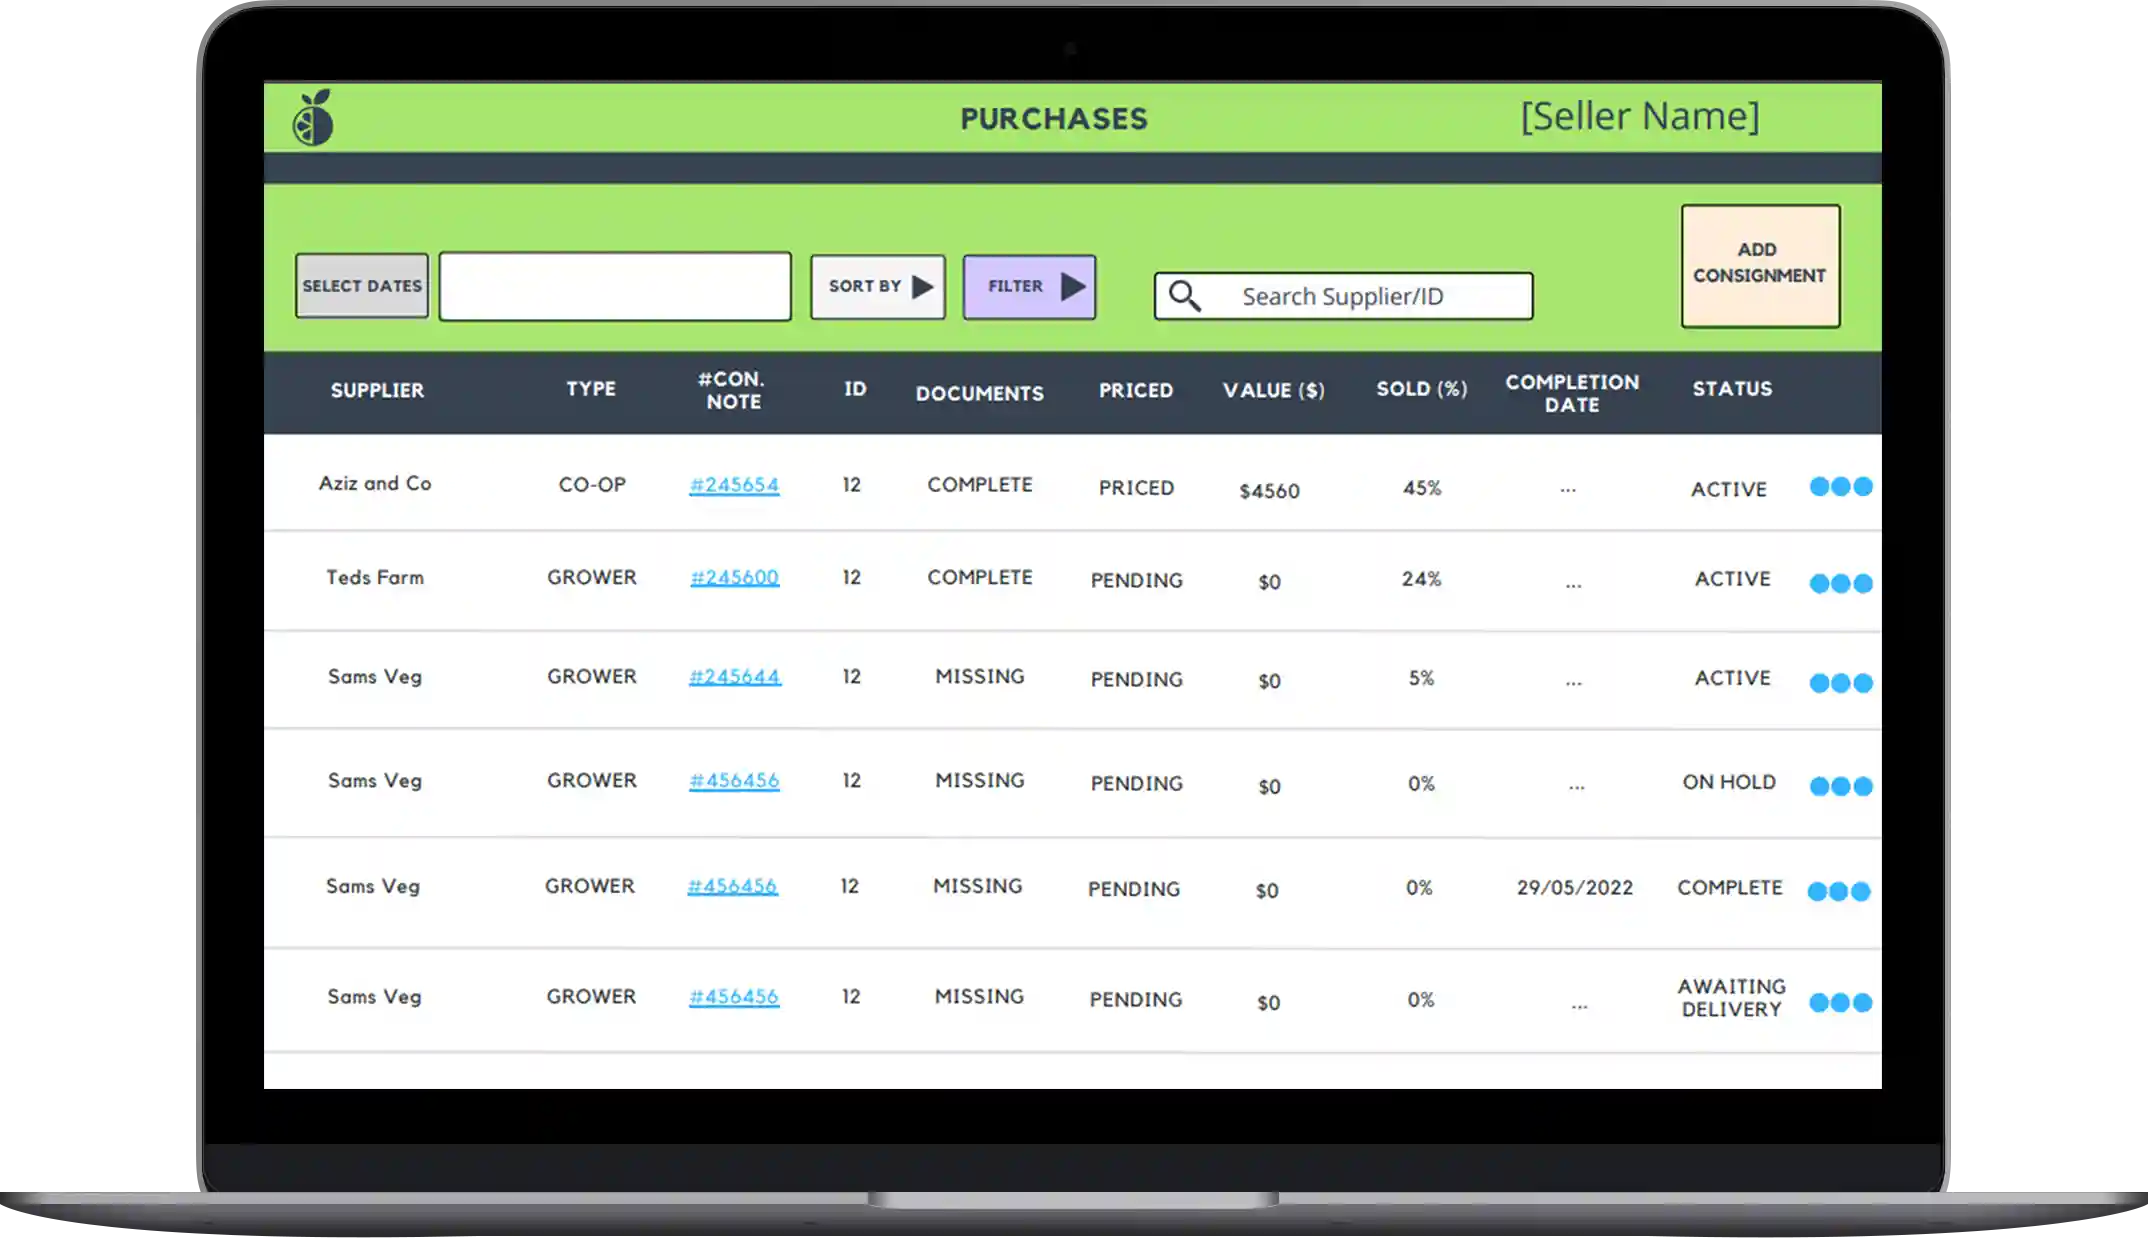Click the $4560 value cell

coord(1270,491)
